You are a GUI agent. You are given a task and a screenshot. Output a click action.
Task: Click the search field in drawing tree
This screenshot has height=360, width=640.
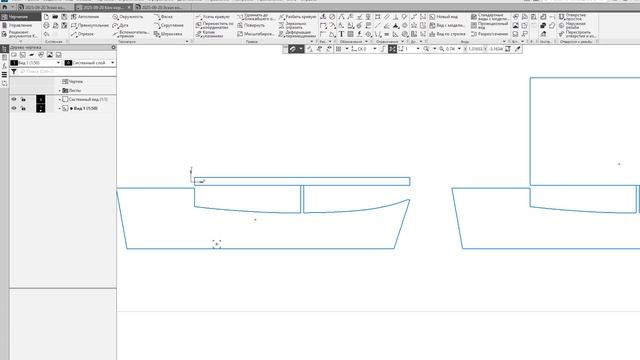(x=67, y=71)
